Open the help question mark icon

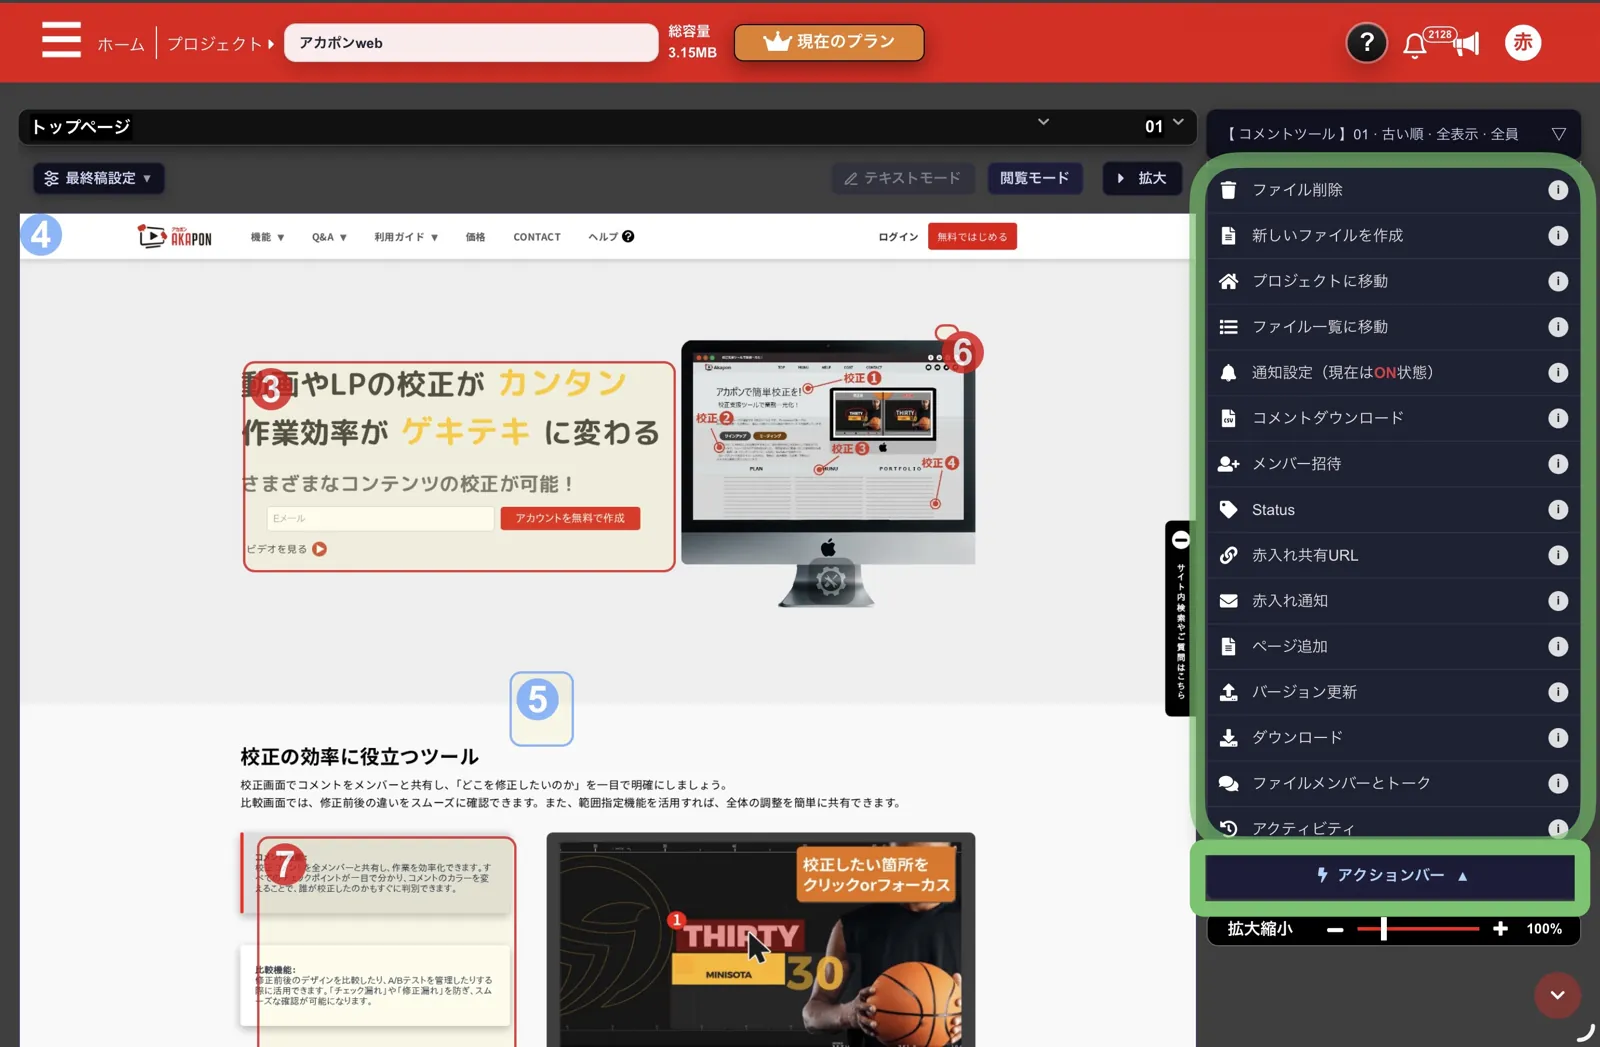click(1366, 43)
